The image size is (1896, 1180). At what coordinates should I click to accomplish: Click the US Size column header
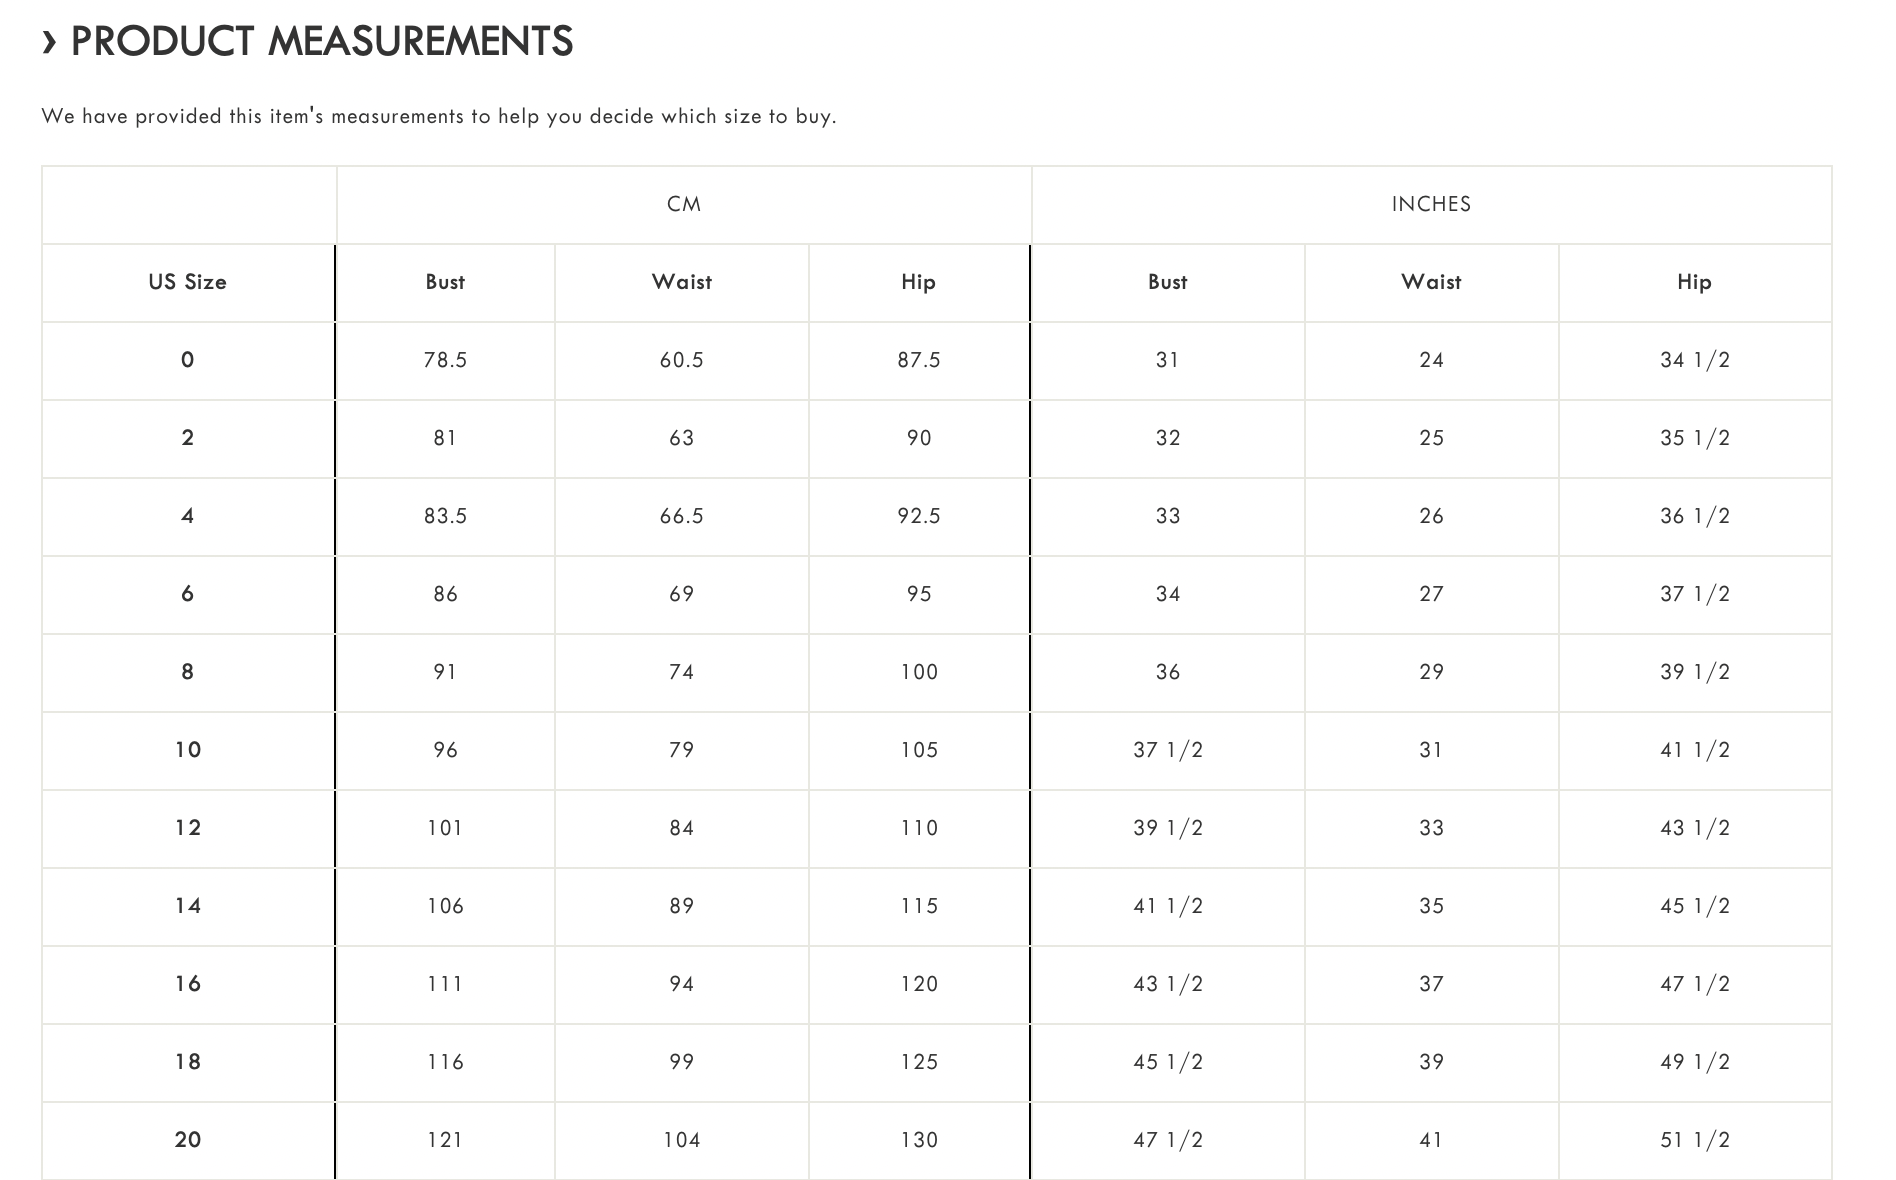[x=187, y=282]
